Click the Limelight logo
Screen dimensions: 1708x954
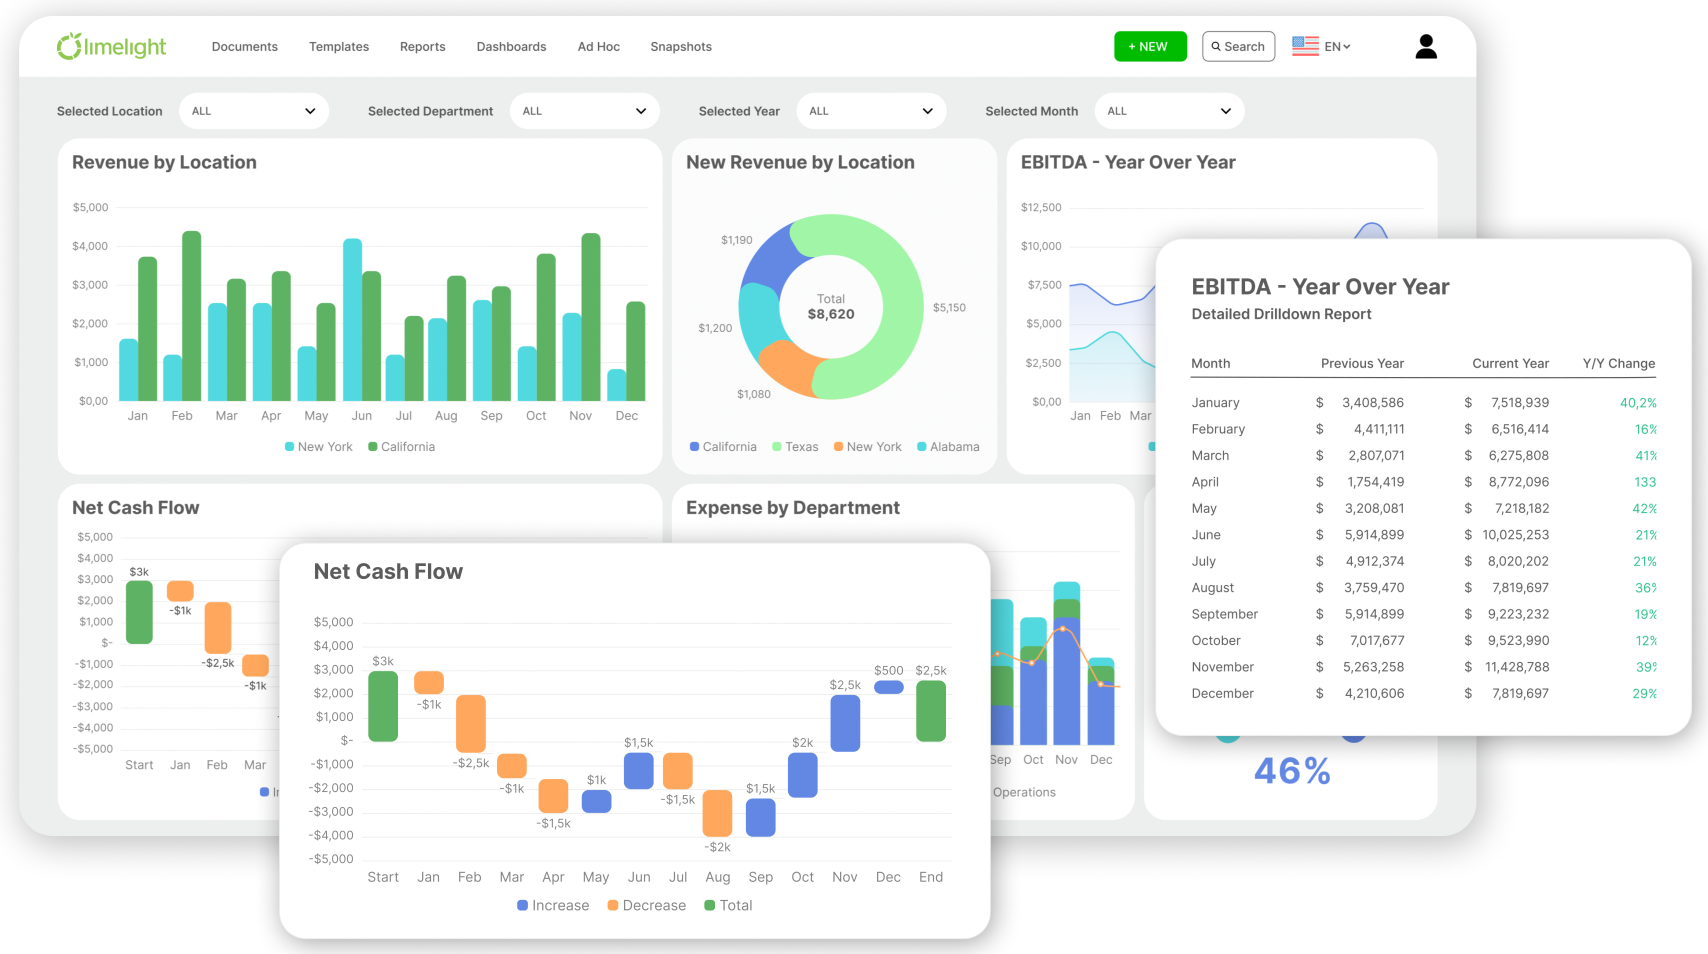pos(111,45)
